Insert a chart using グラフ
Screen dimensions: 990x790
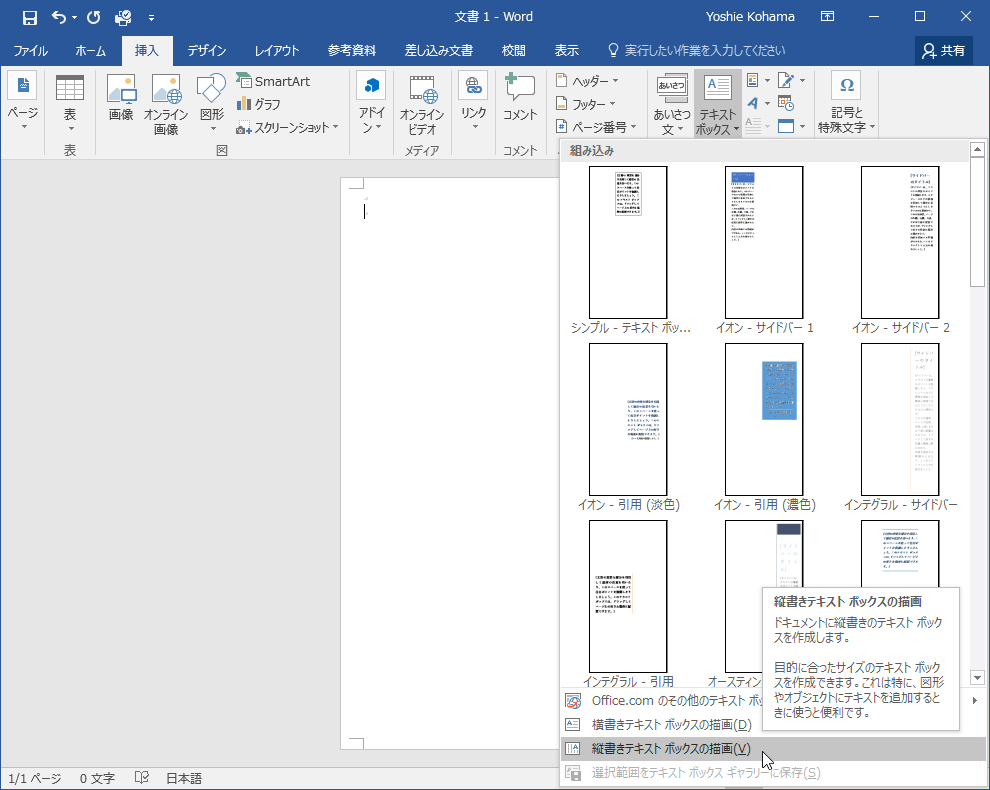259,104
